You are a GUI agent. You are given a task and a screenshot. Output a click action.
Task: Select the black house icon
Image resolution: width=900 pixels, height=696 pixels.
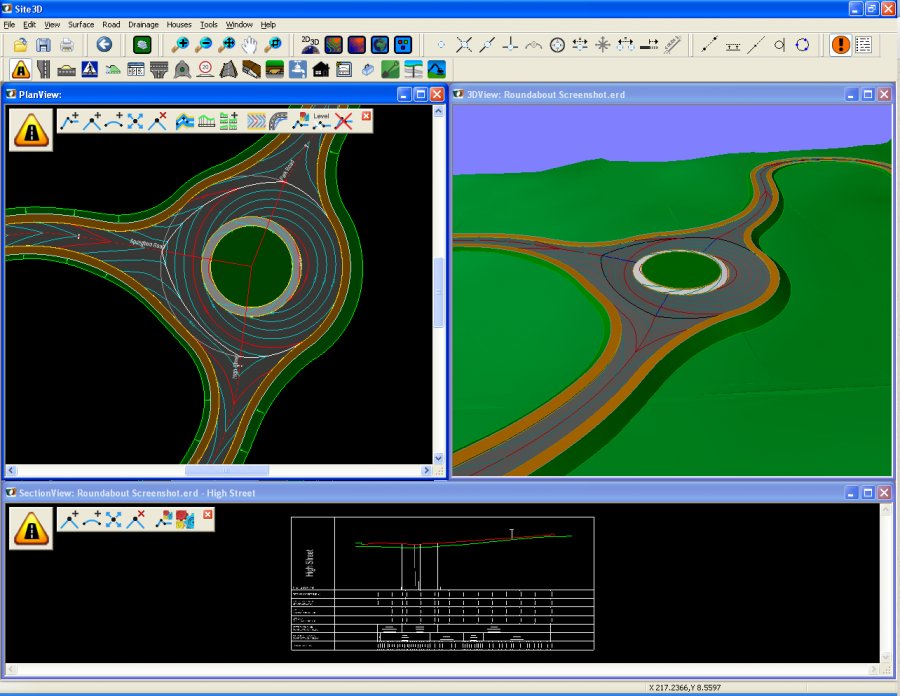321,69
